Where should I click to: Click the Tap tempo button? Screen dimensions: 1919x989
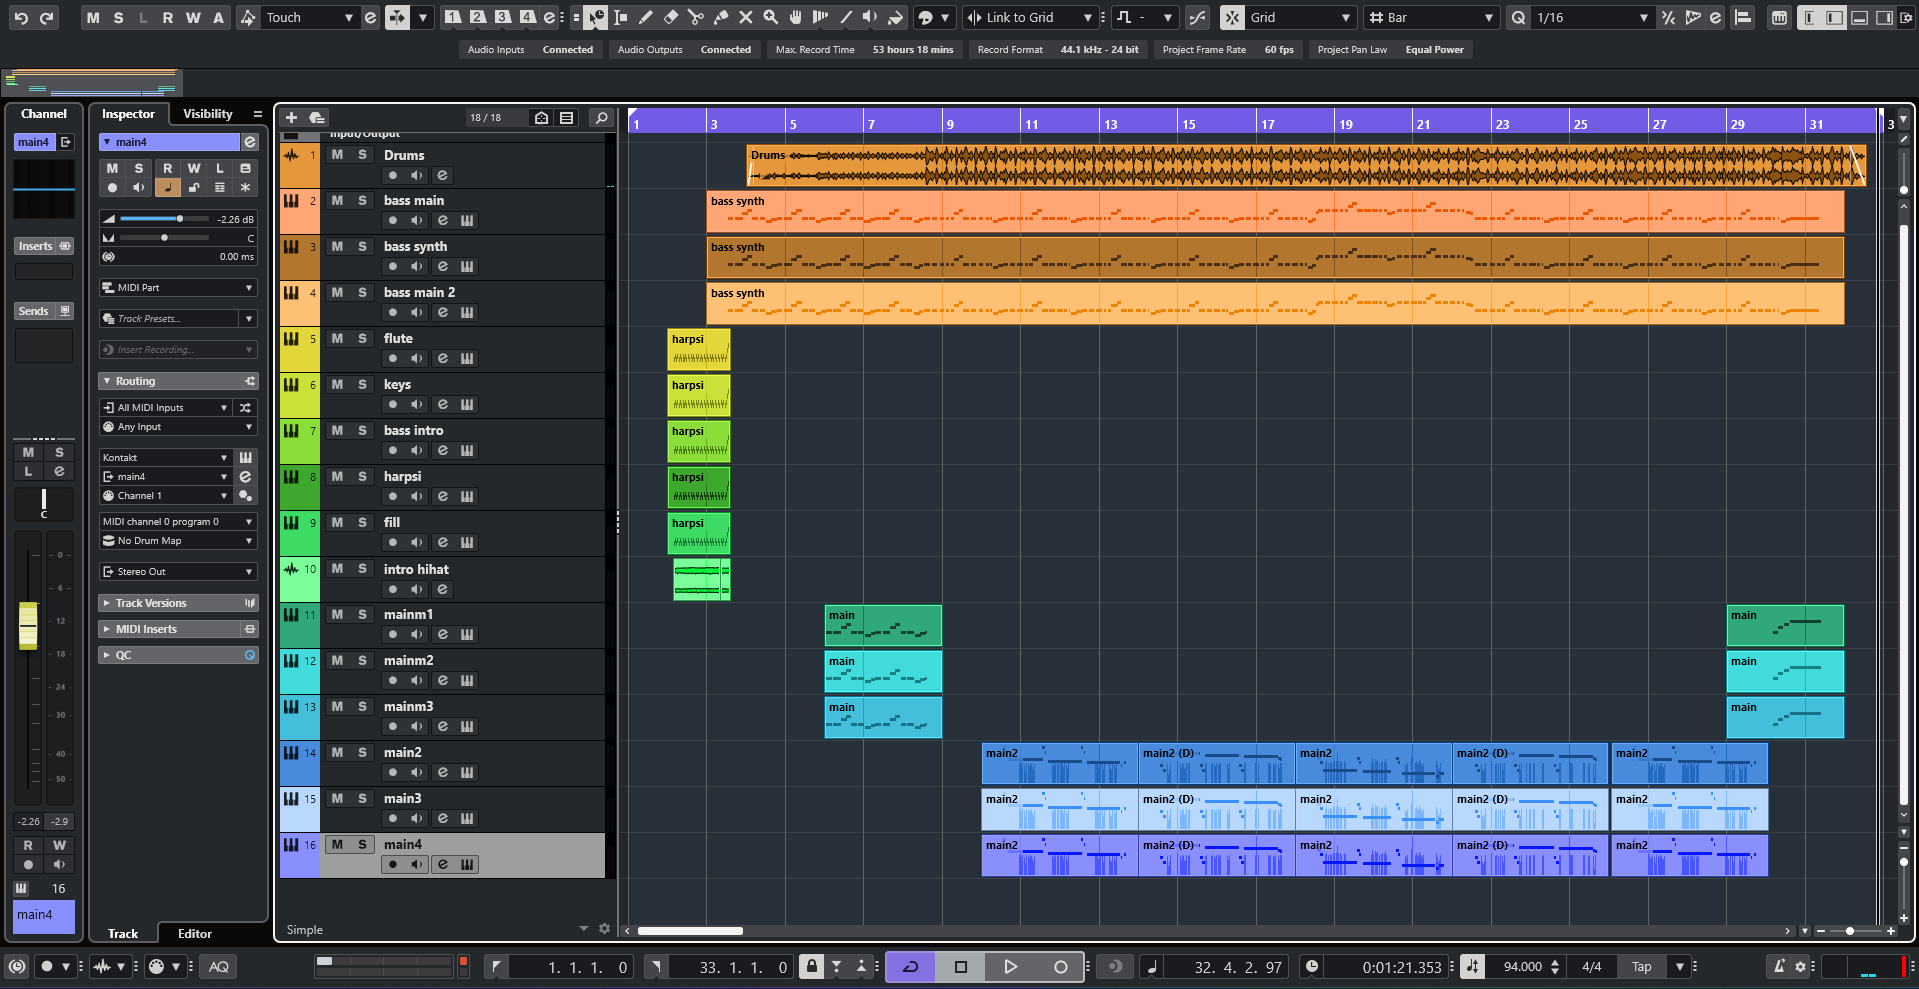click(x=1641, y=967)
